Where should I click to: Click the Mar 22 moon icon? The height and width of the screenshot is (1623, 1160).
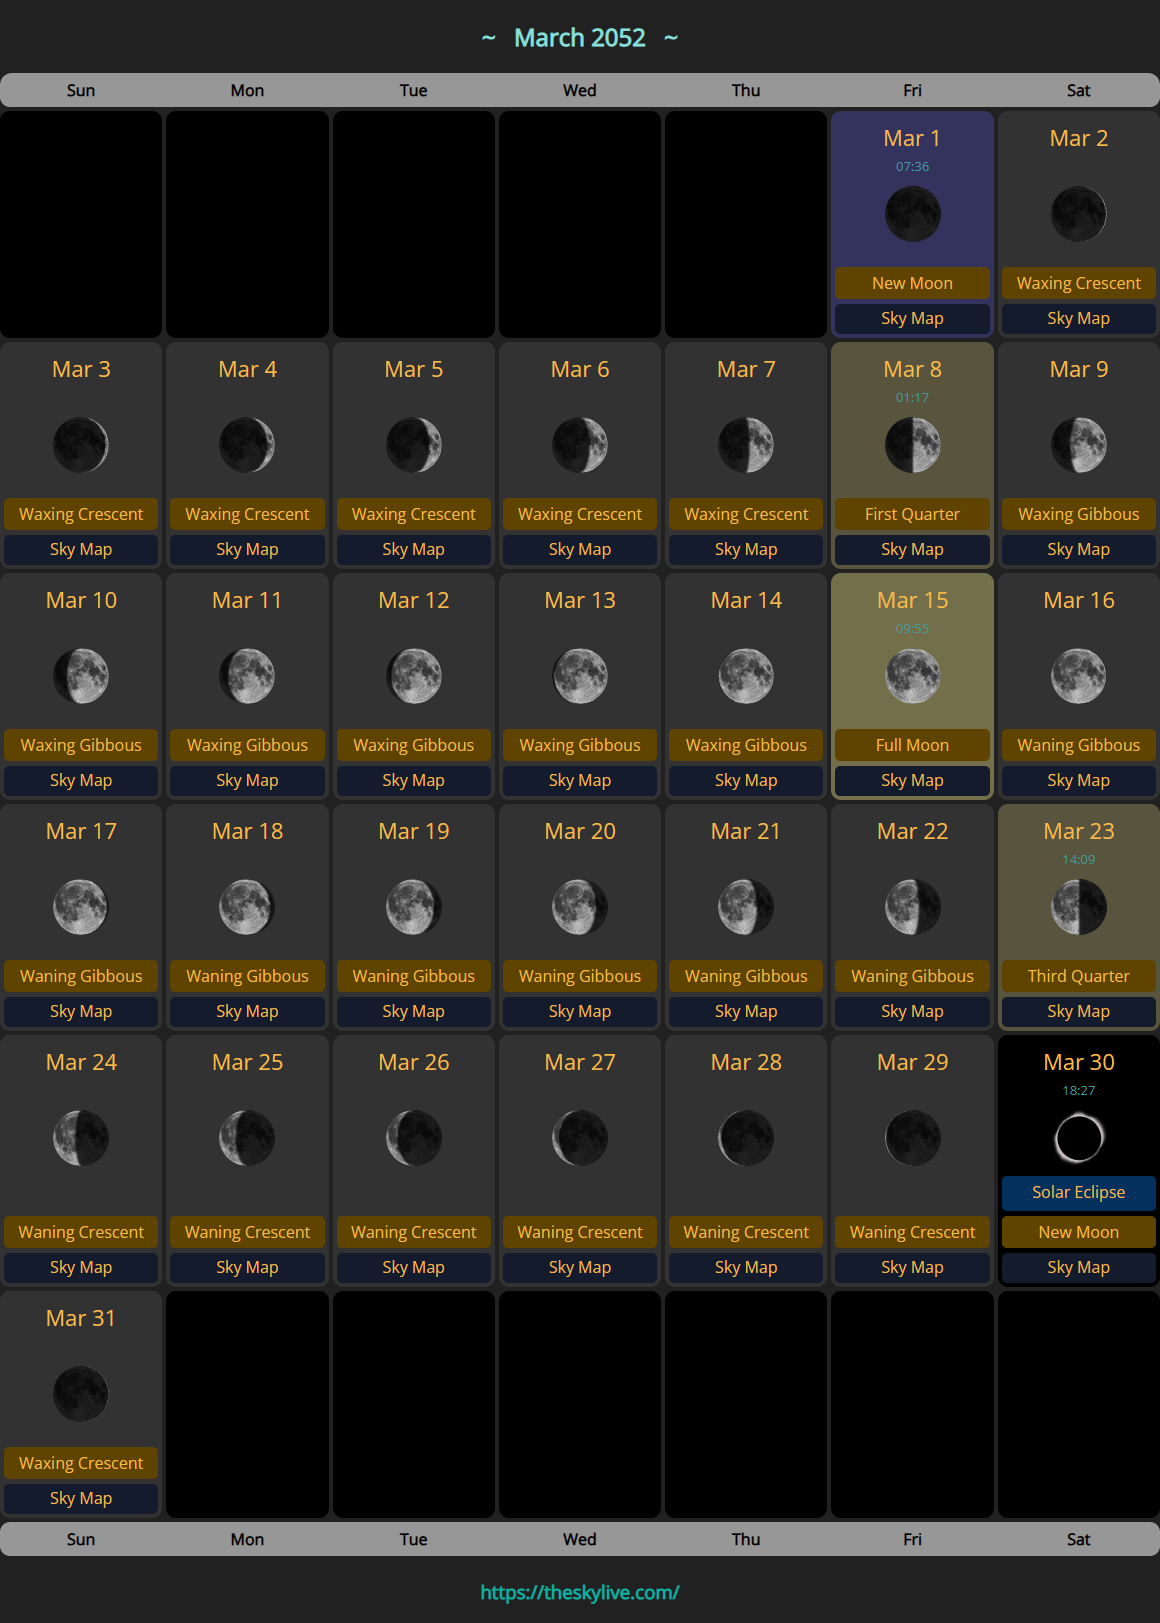912,907
